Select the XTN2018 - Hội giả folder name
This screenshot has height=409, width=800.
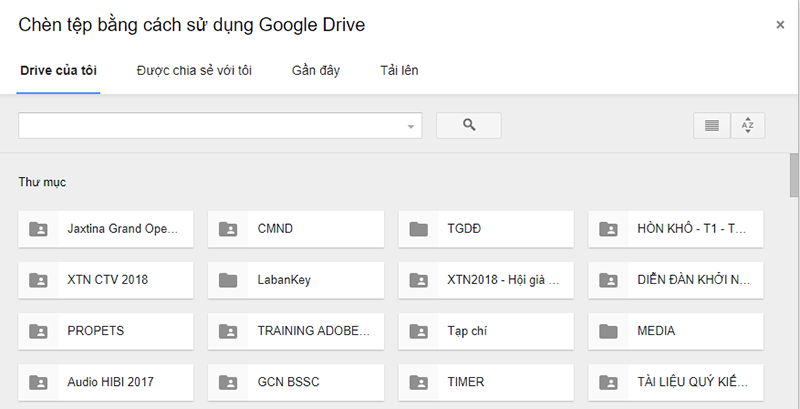coord(504,280)
